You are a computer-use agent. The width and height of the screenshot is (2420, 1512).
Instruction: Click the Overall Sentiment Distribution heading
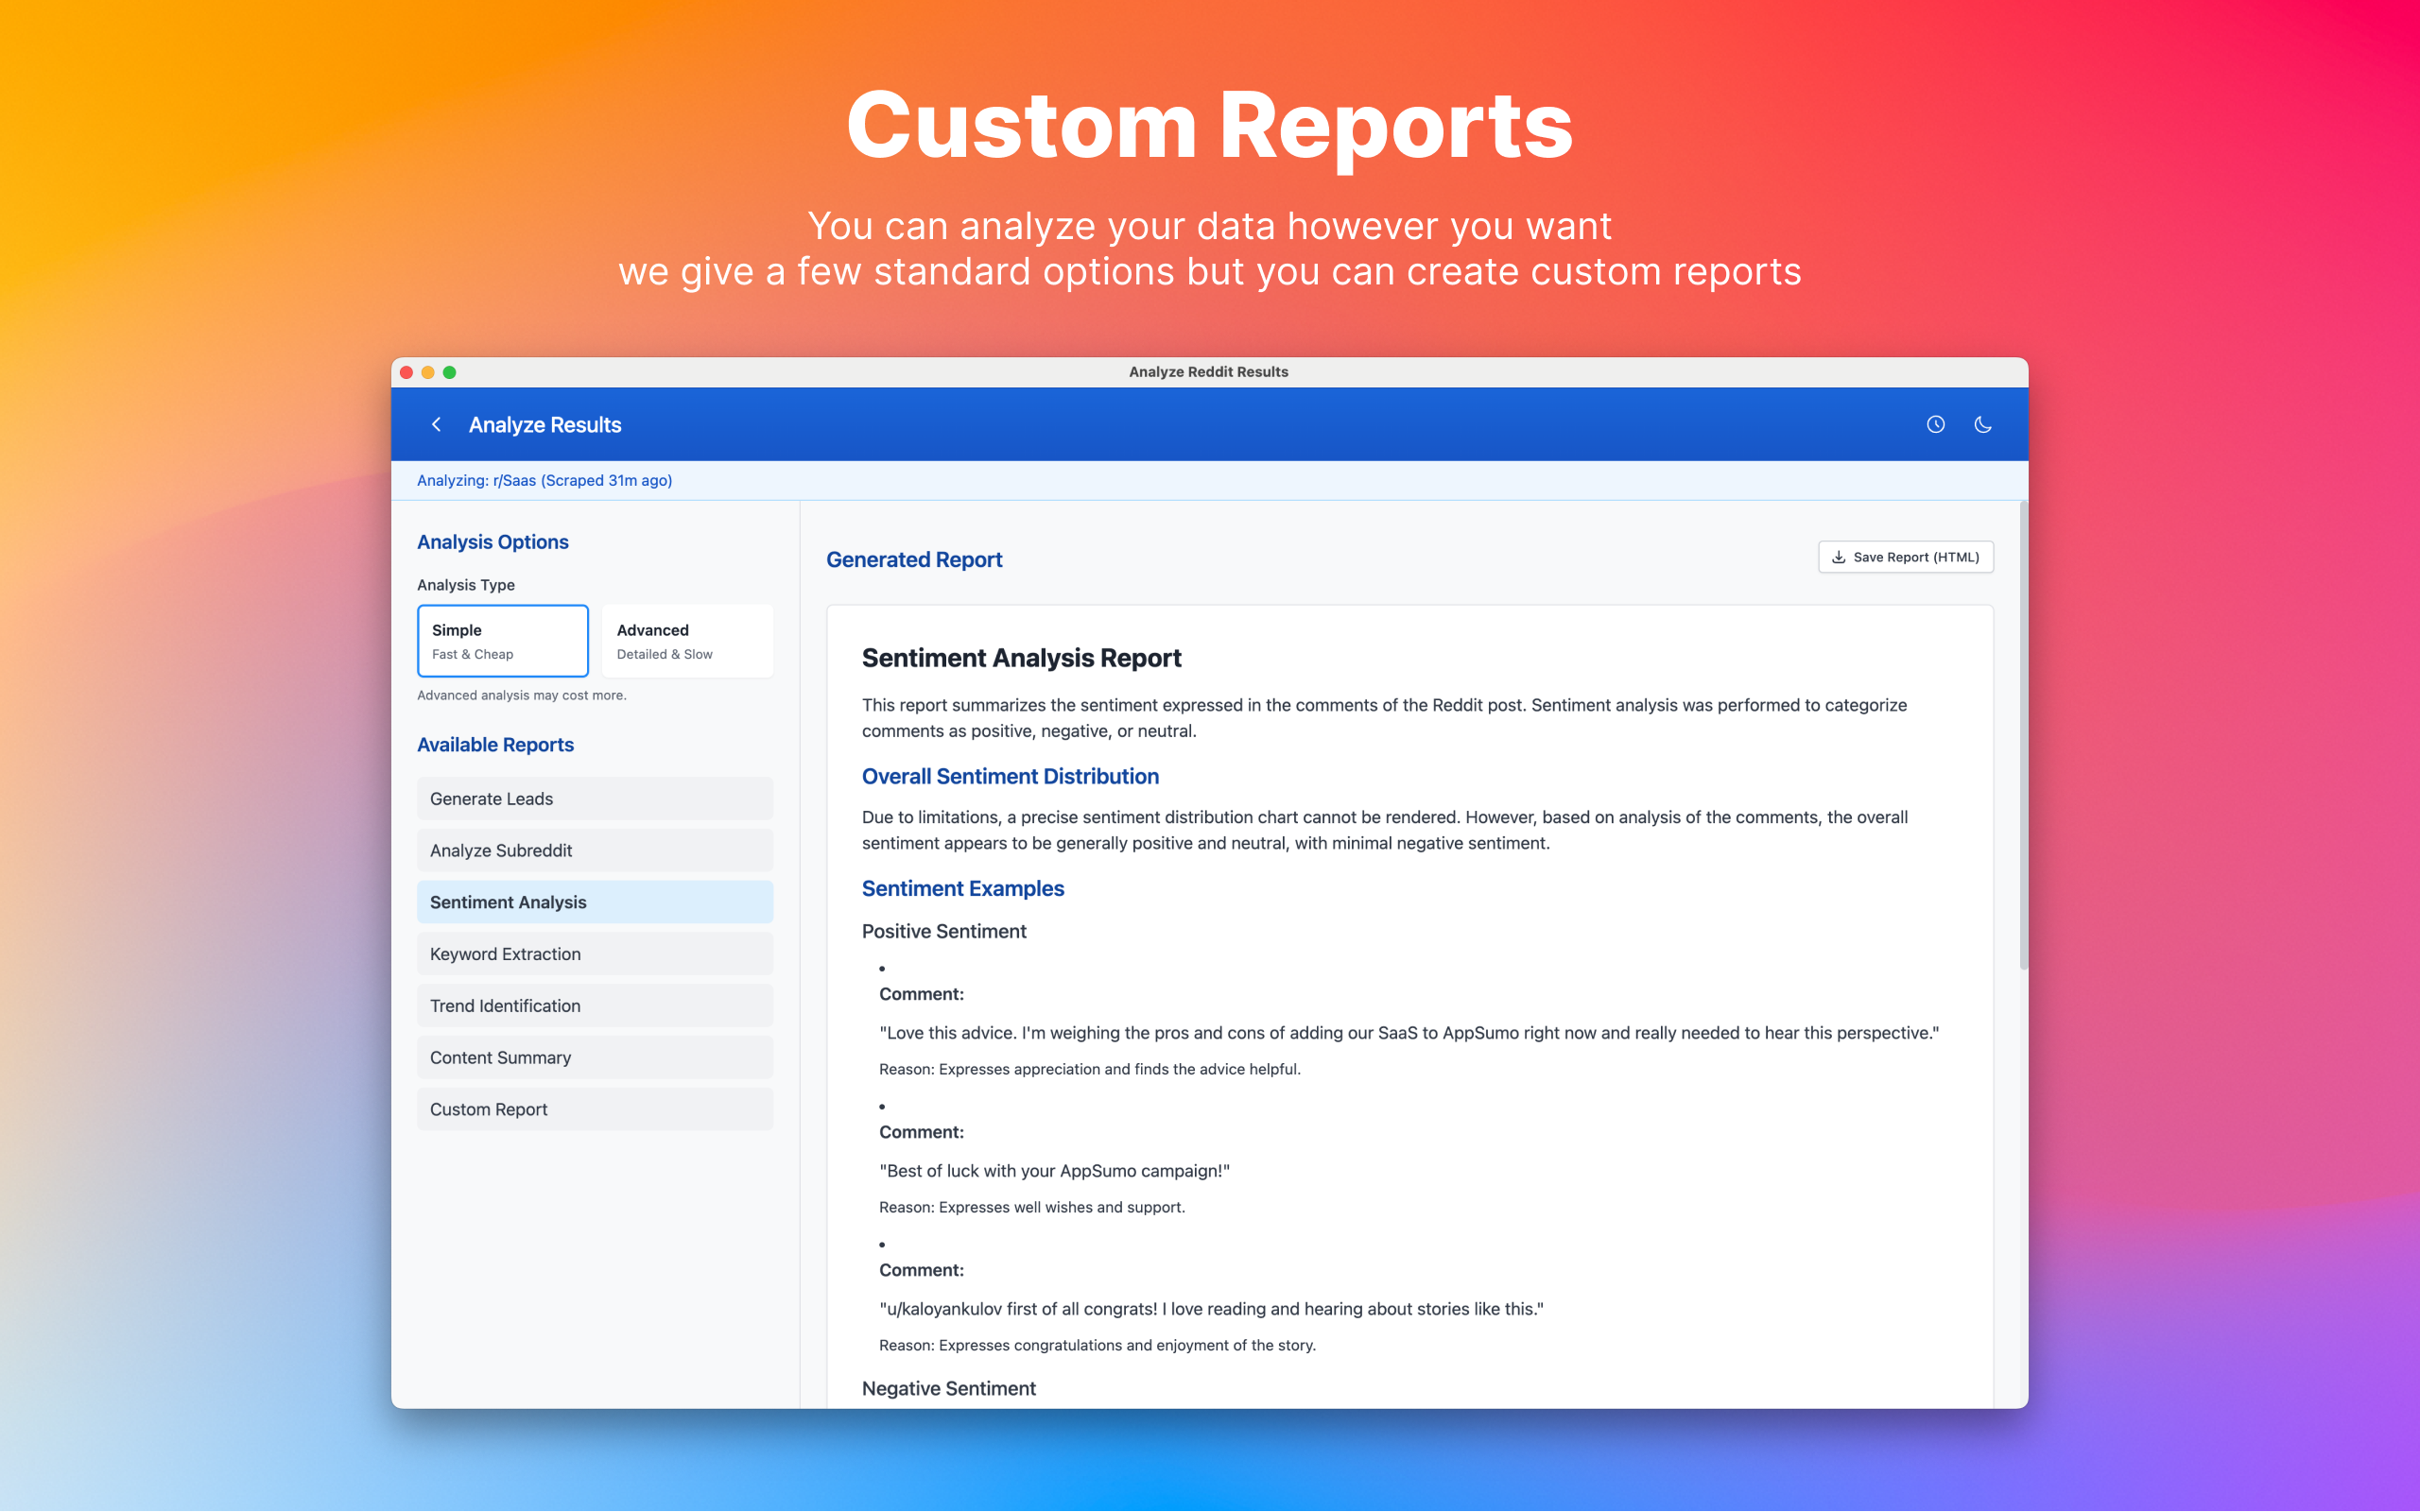coord(1010,776)
